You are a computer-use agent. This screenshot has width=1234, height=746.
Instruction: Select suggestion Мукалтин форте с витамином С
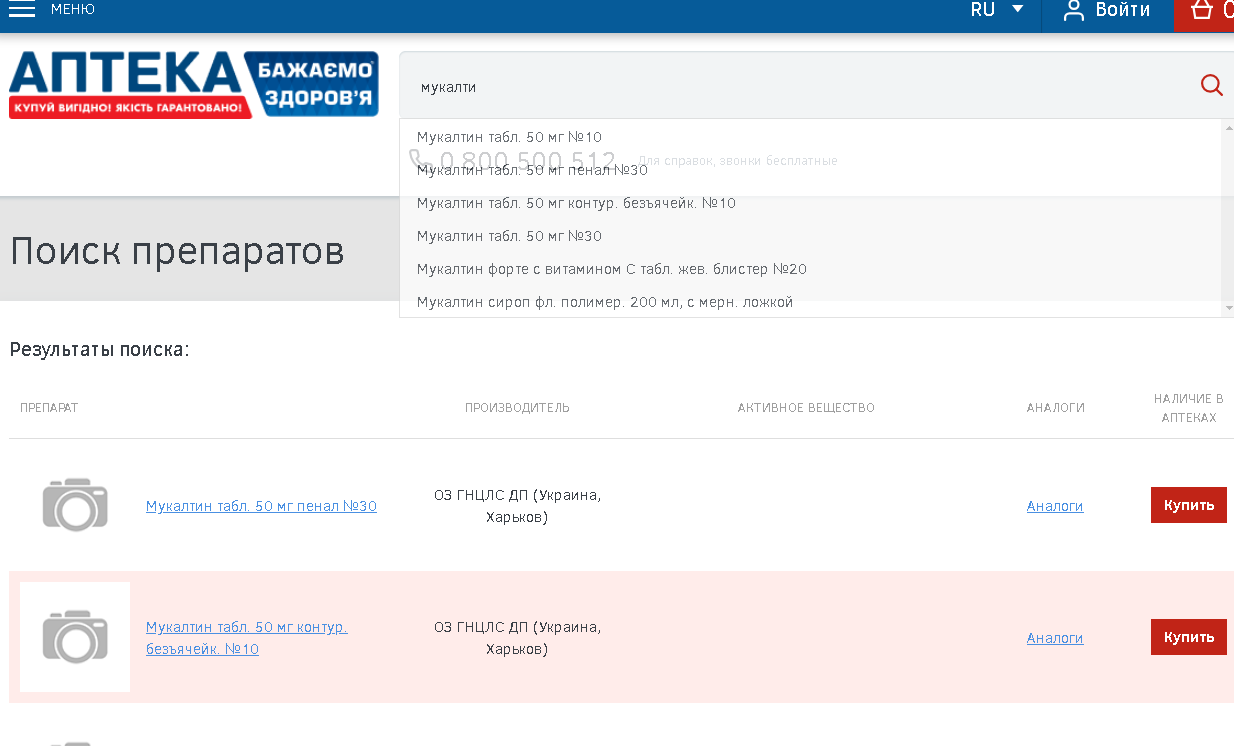point(611,269)
